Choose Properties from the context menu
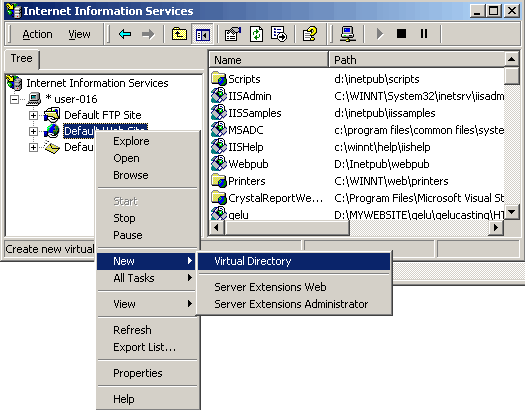 [x=147, y=373]
